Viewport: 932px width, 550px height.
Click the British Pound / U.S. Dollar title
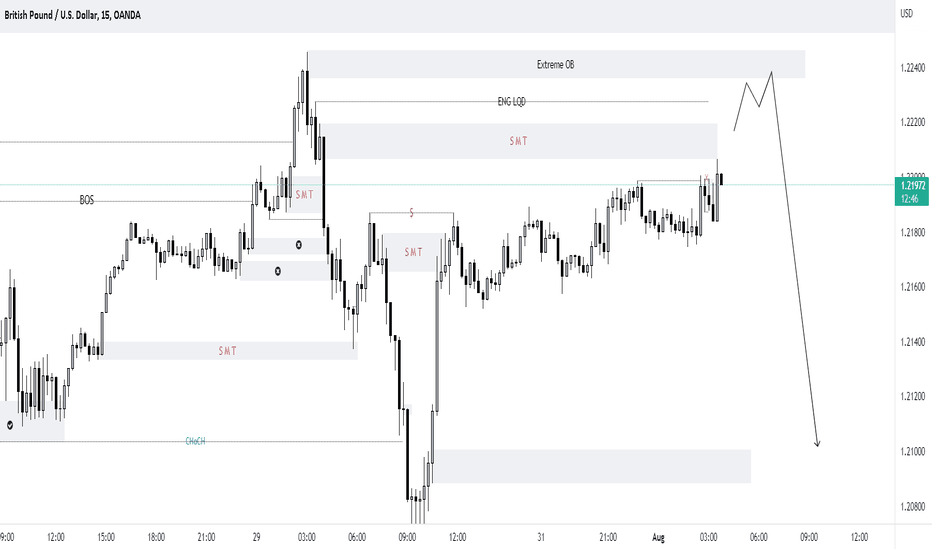tap(51, 15)
